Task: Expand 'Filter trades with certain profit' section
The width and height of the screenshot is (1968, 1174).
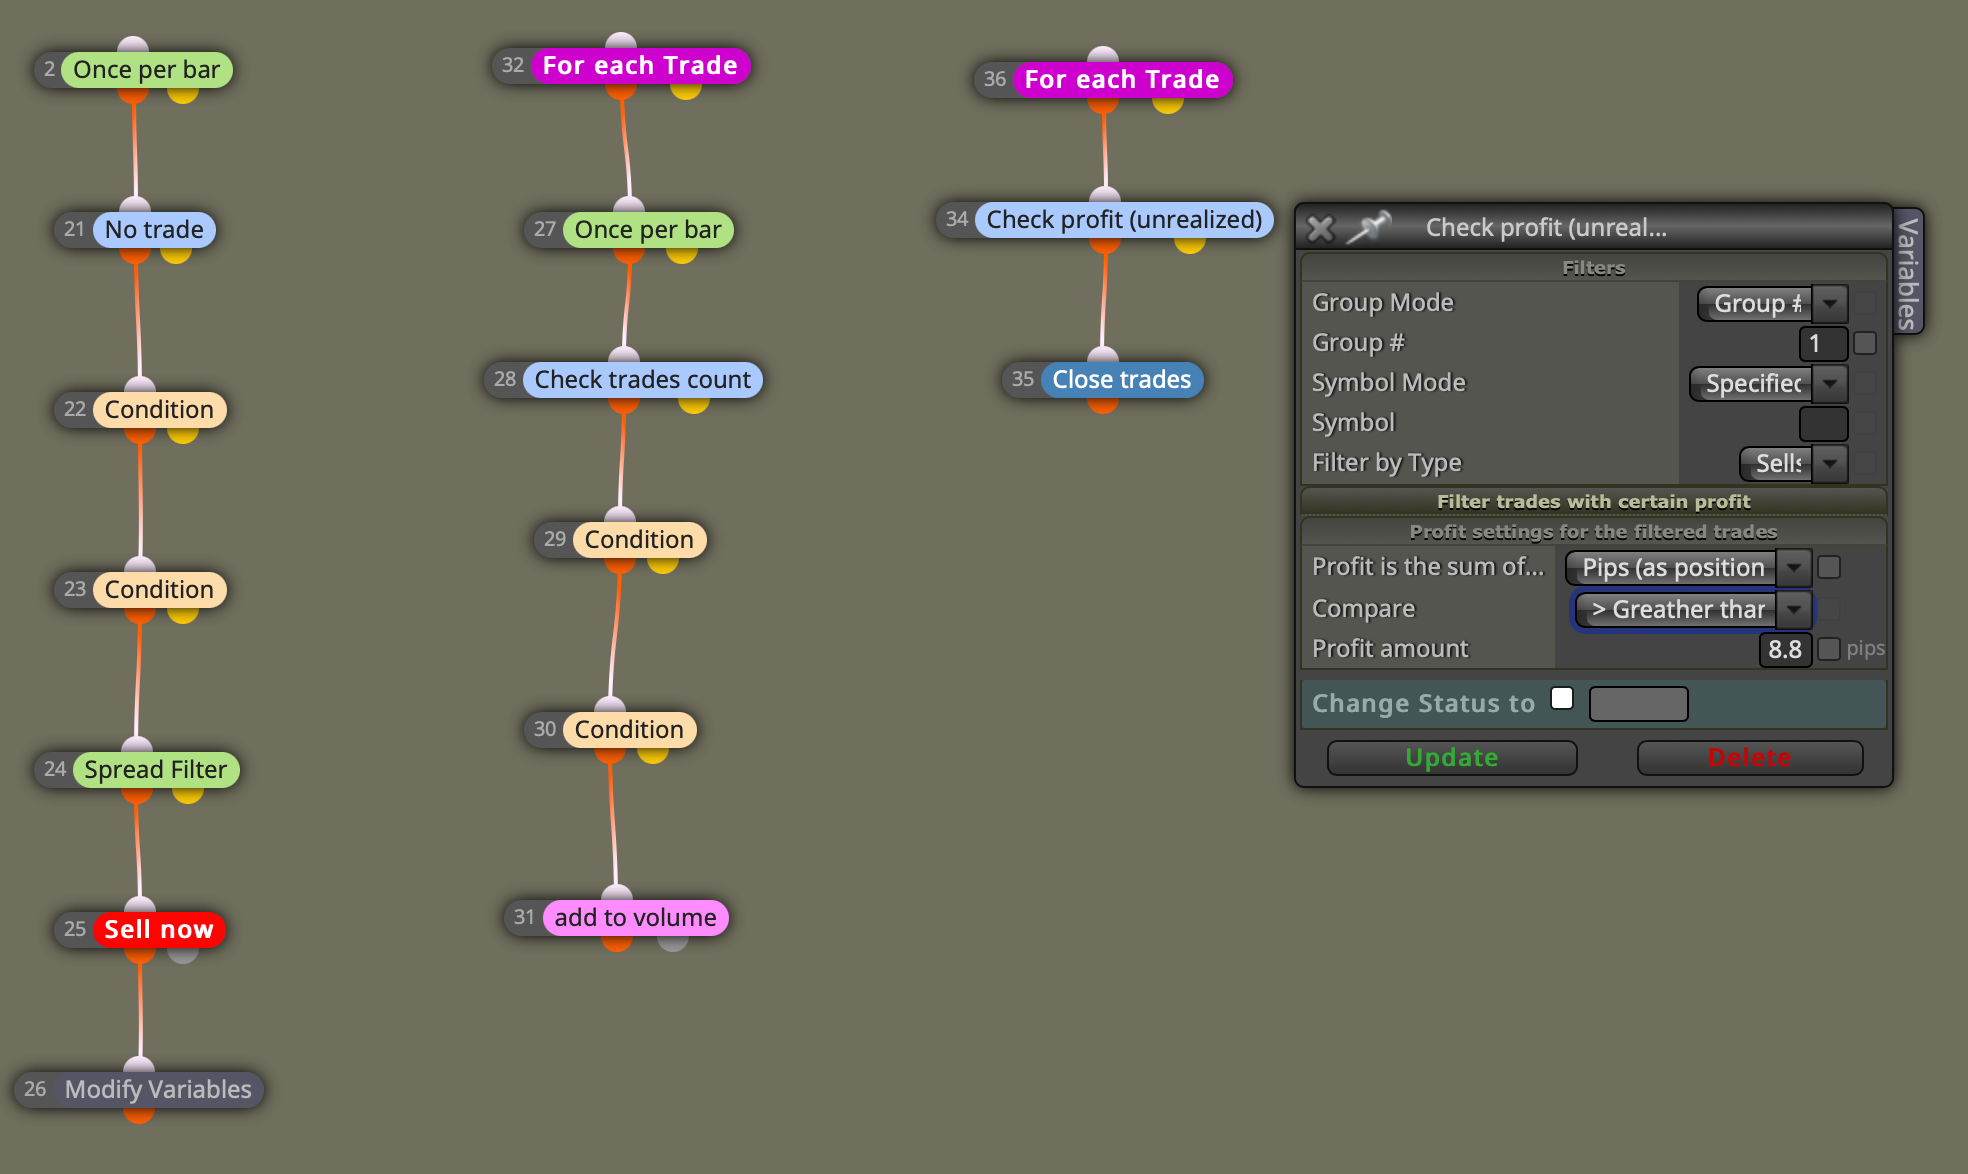Action: pos(1593,501)
